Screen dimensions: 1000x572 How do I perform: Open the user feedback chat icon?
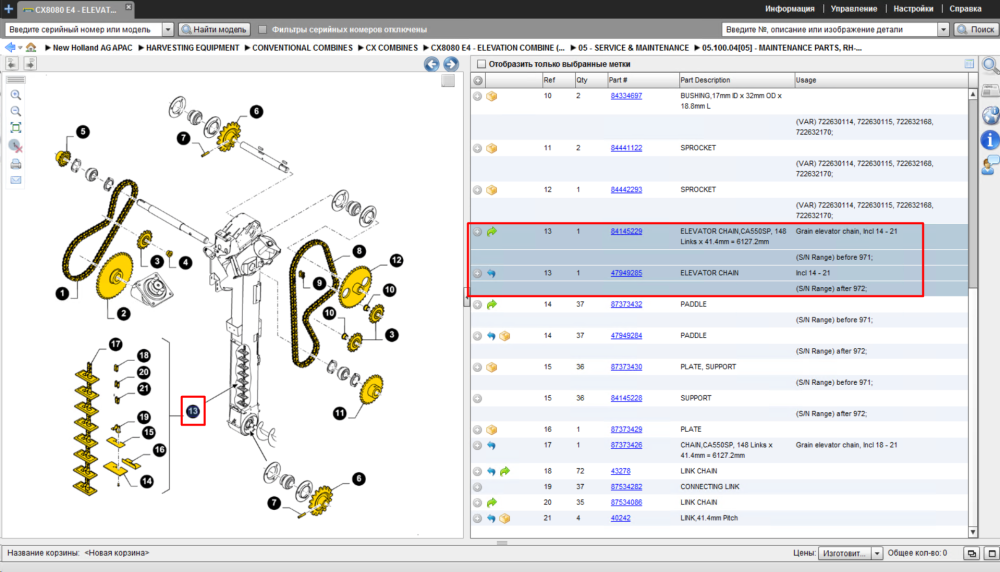point(990,165)
